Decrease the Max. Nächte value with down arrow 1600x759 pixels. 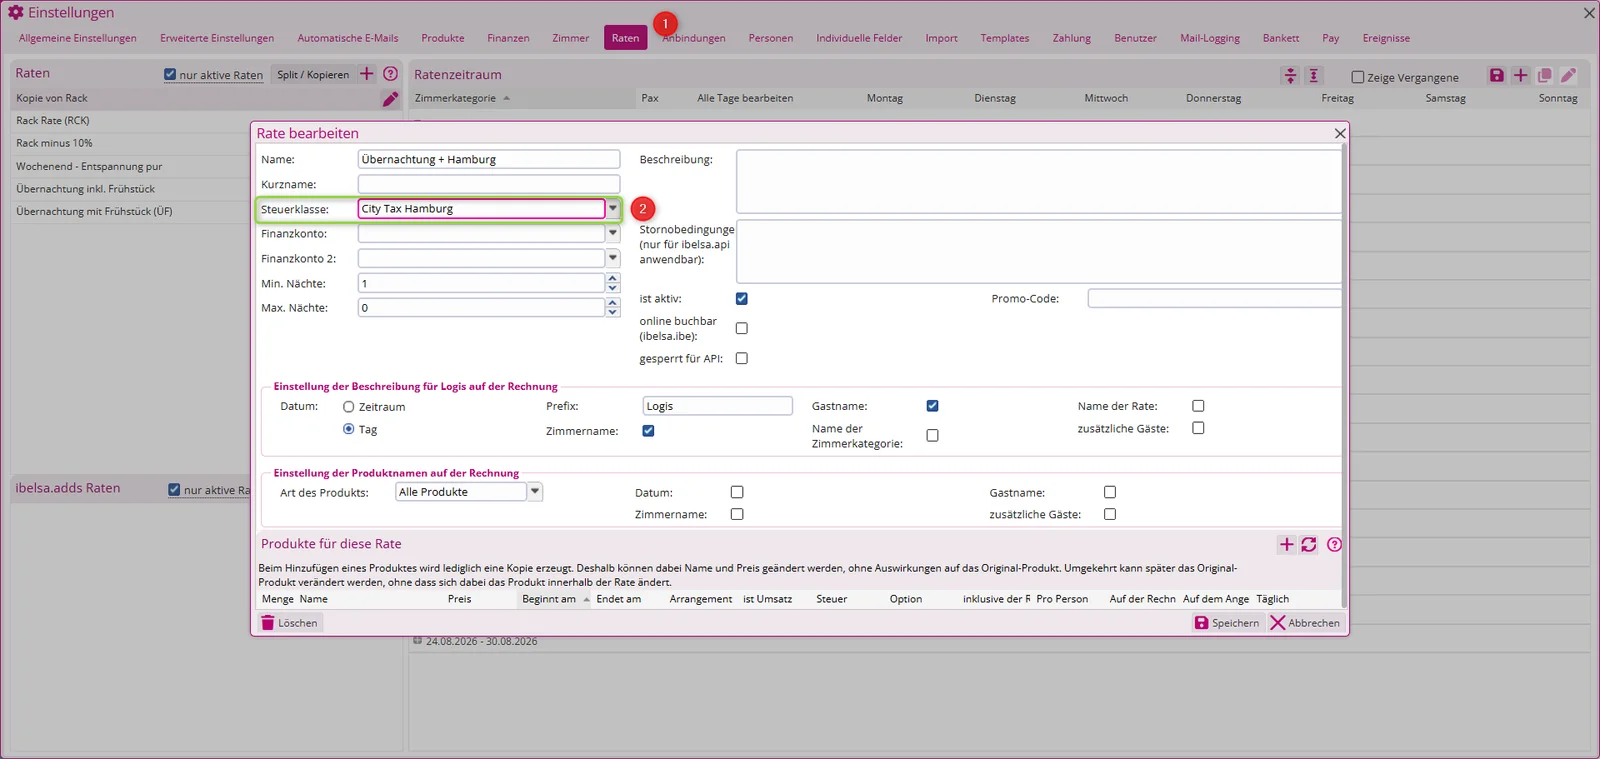click(x=613, y=312)
